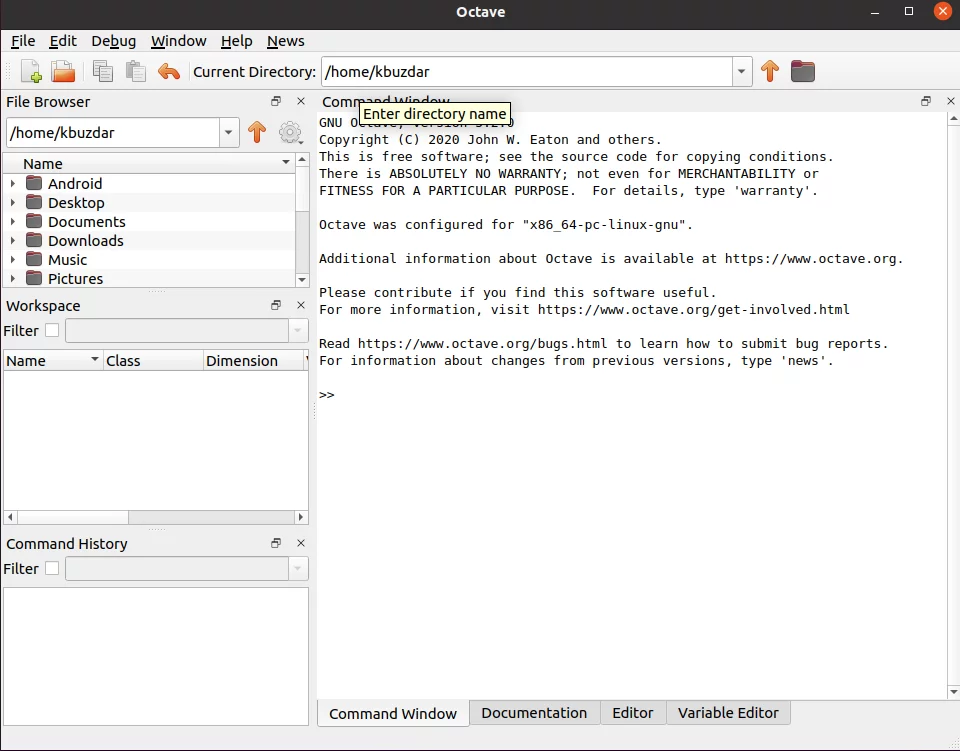Image resolution: width=960 pixels, height=751 pixels.
Task: Close the Command Window panel
Action: click(951, 101)
